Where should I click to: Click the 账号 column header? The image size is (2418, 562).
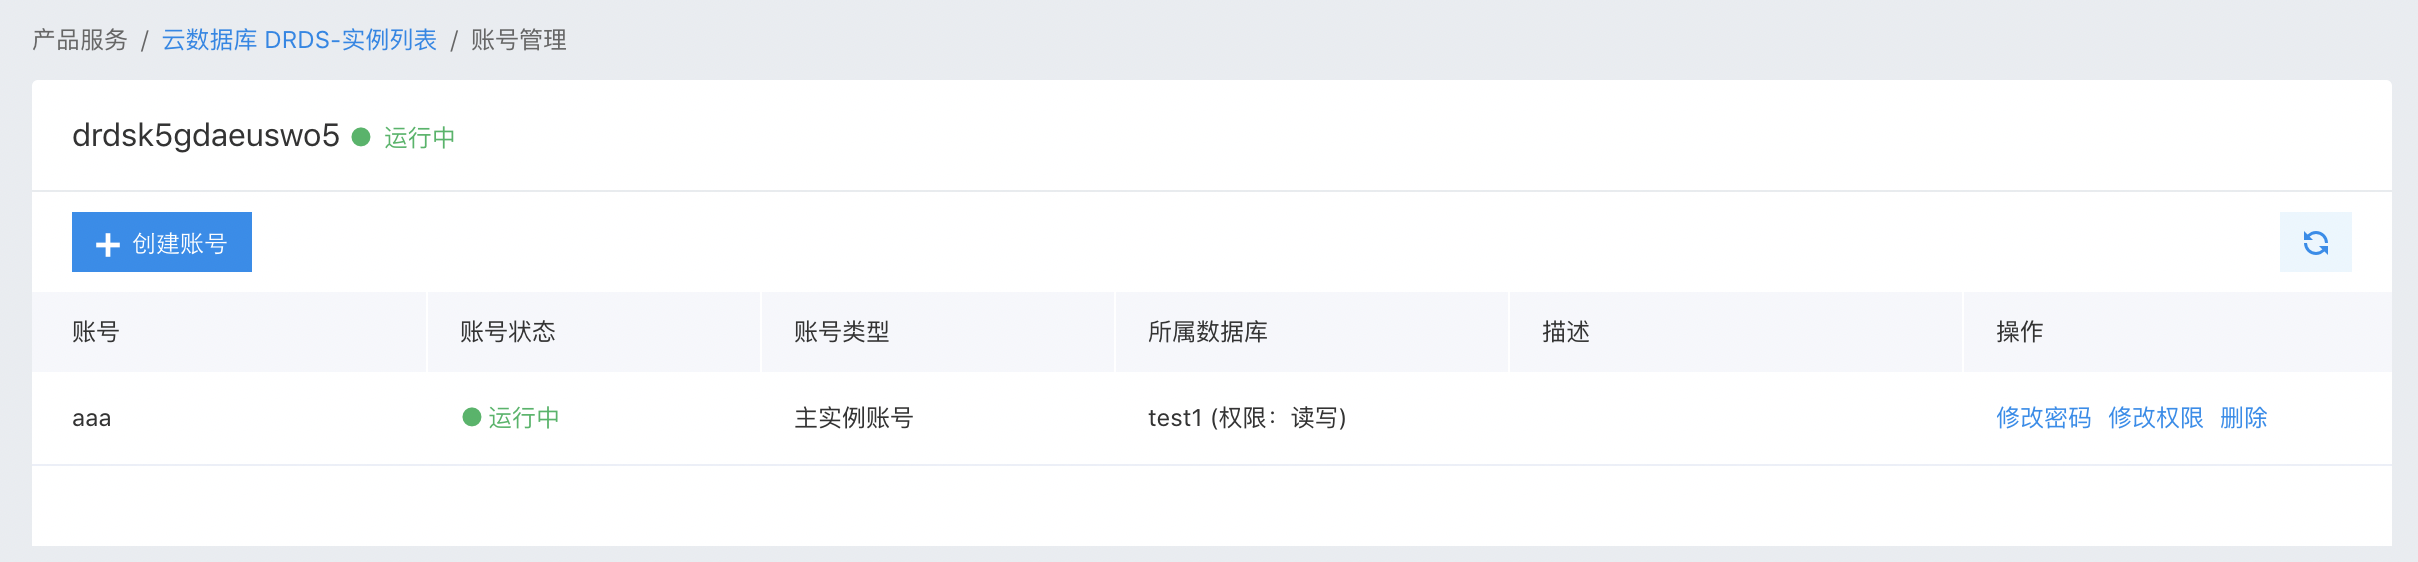[x=96, y=332]
